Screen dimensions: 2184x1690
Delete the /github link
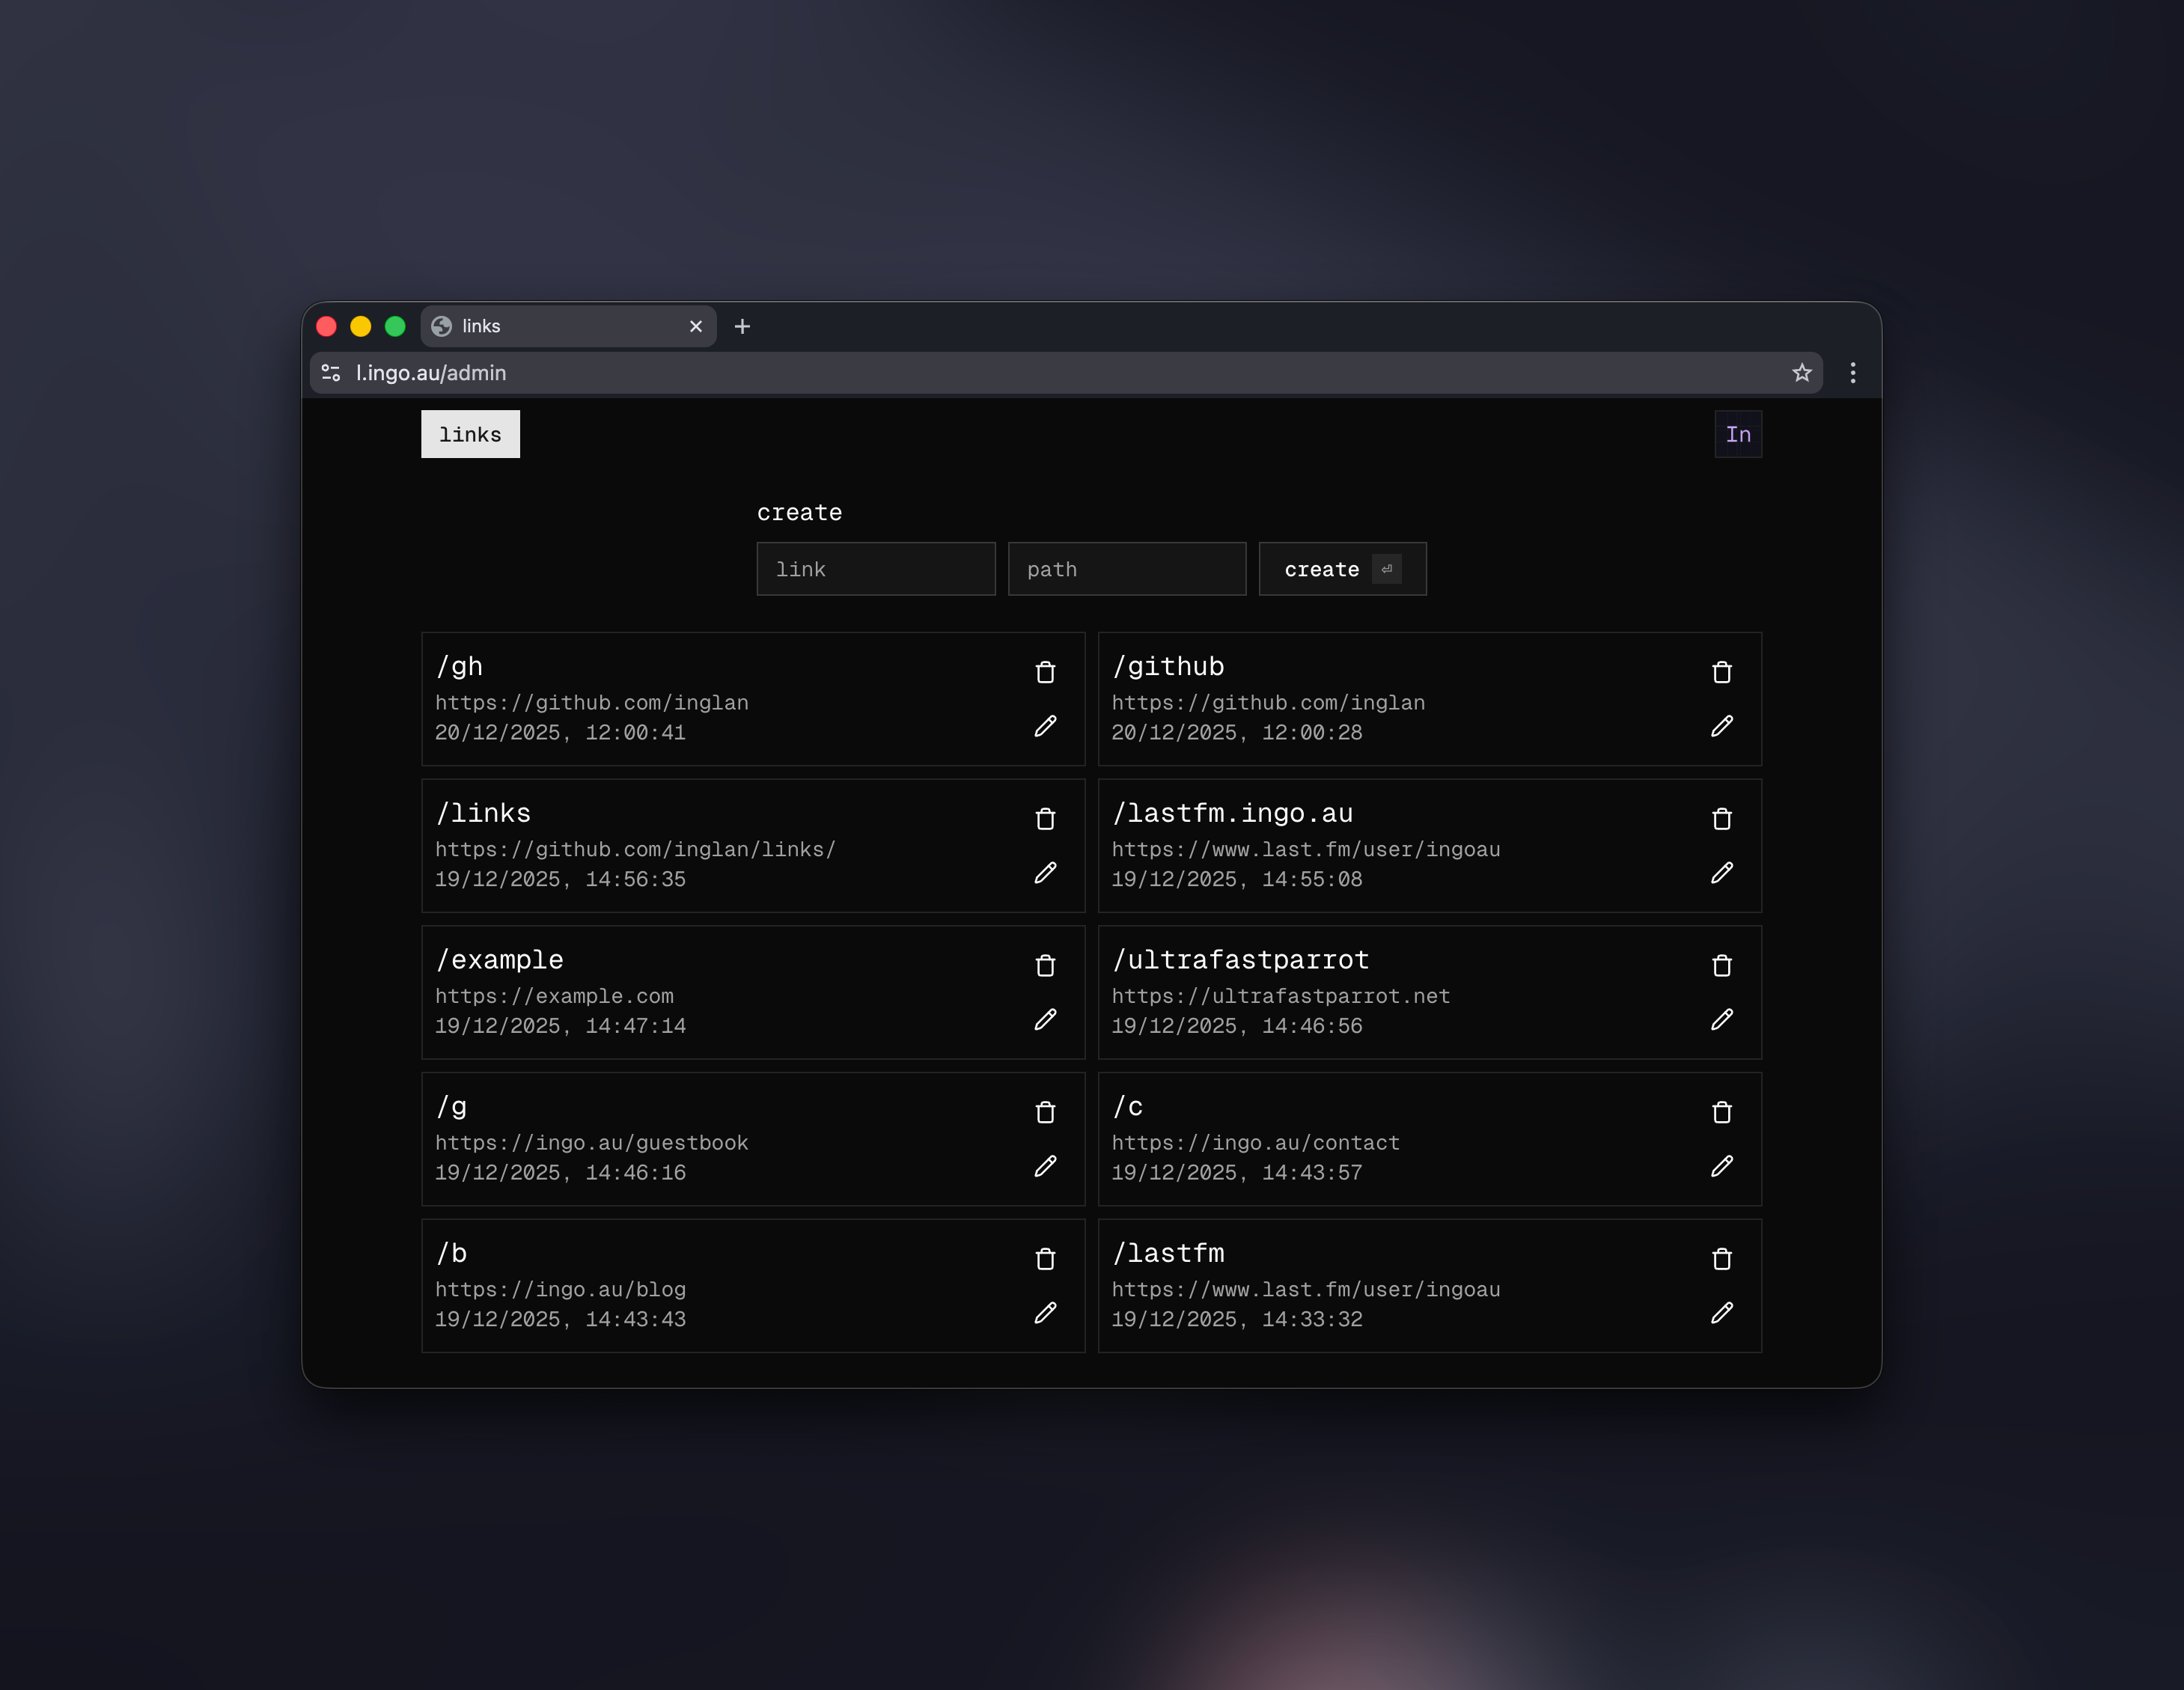[x=1721, y=672]
